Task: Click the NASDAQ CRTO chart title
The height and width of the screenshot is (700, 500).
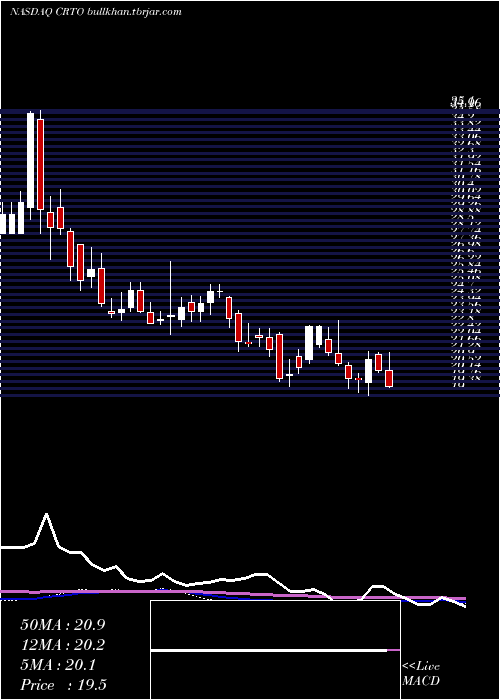Action: pyautogui.click(x=96, y=12)
